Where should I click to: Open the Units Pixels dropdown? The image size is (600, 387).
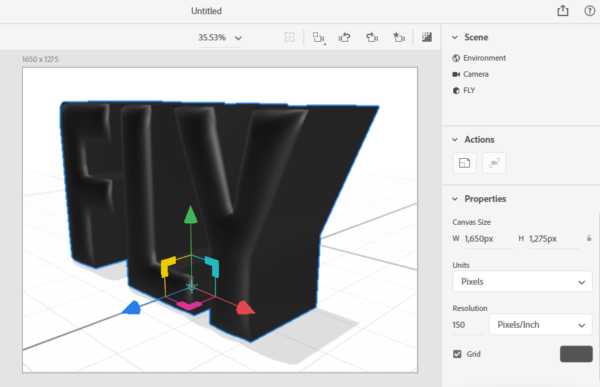click(522, 282)
